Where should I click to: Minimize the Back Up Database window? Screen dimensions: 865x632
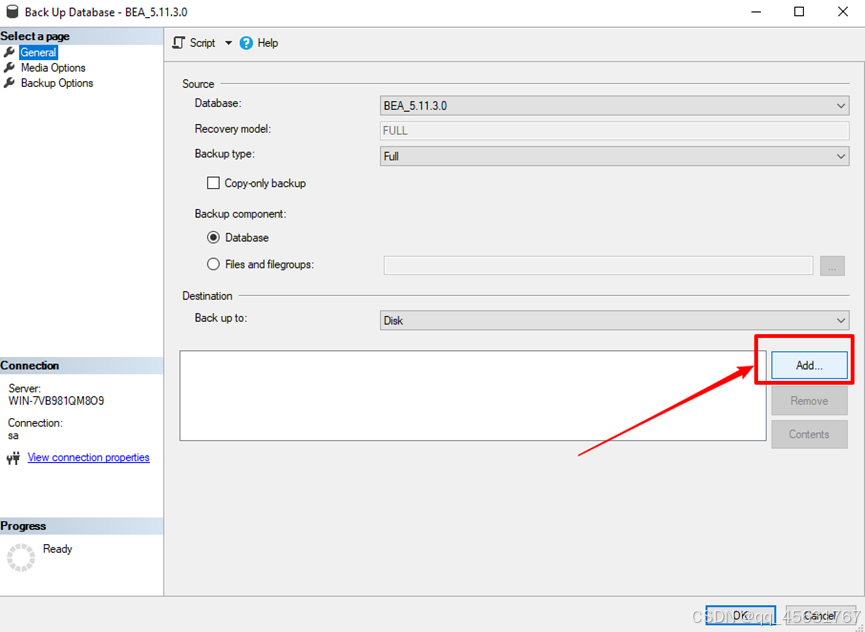click(x=756, y=12)
